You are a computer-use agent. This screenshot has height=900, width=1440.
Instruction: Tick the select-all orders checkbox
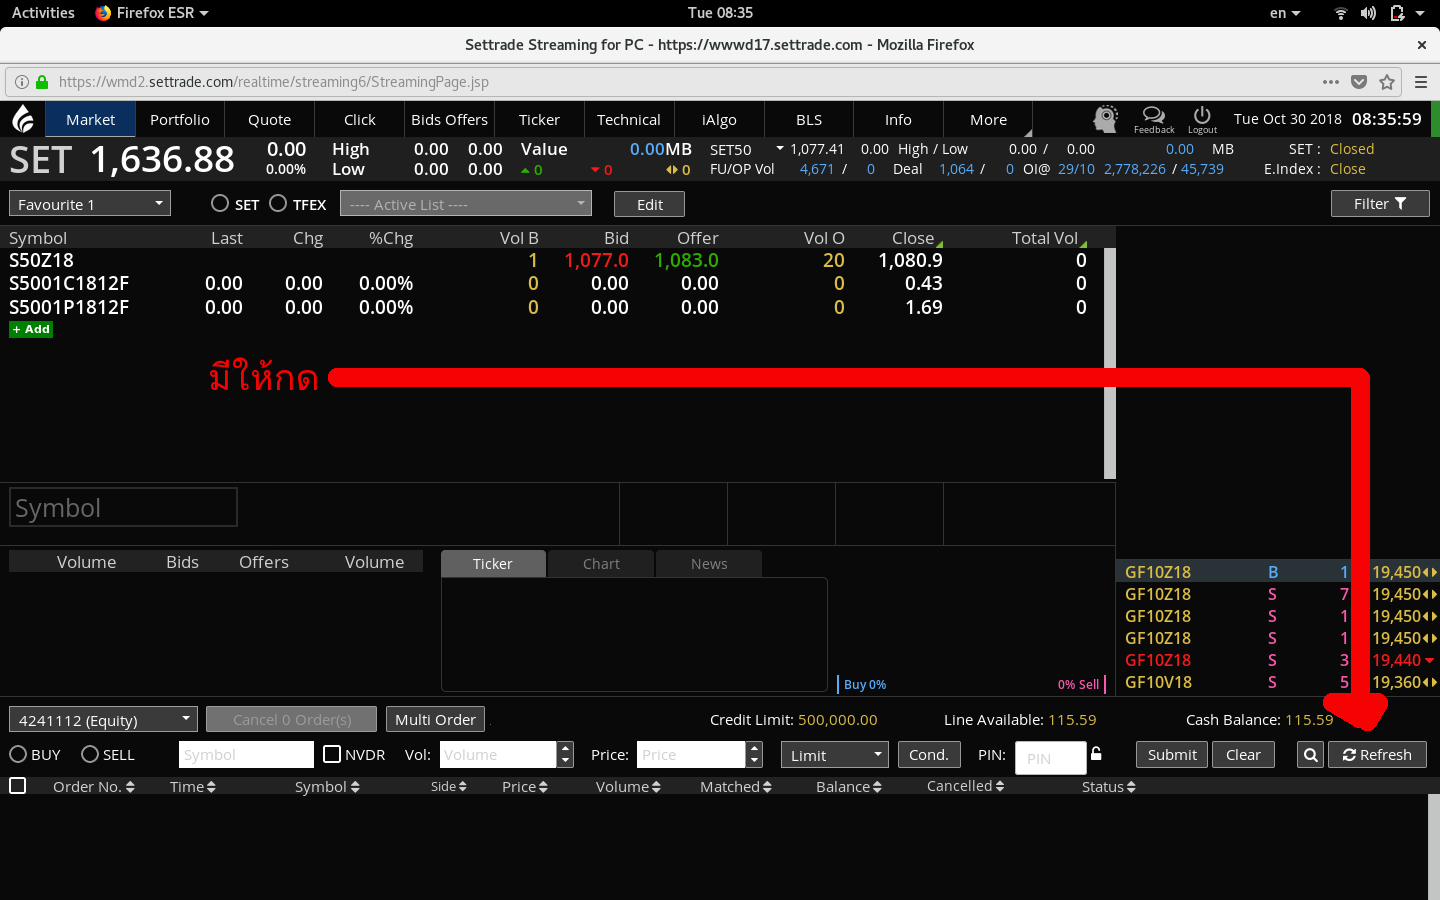(17, 786)
